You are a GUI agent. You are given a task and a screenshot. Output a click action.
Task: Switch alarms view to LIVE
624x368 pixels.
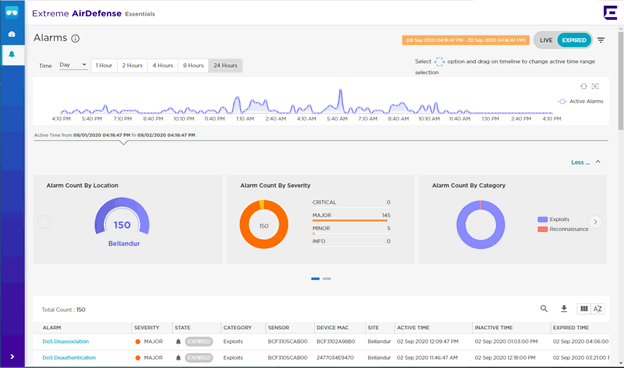[546, 40]
